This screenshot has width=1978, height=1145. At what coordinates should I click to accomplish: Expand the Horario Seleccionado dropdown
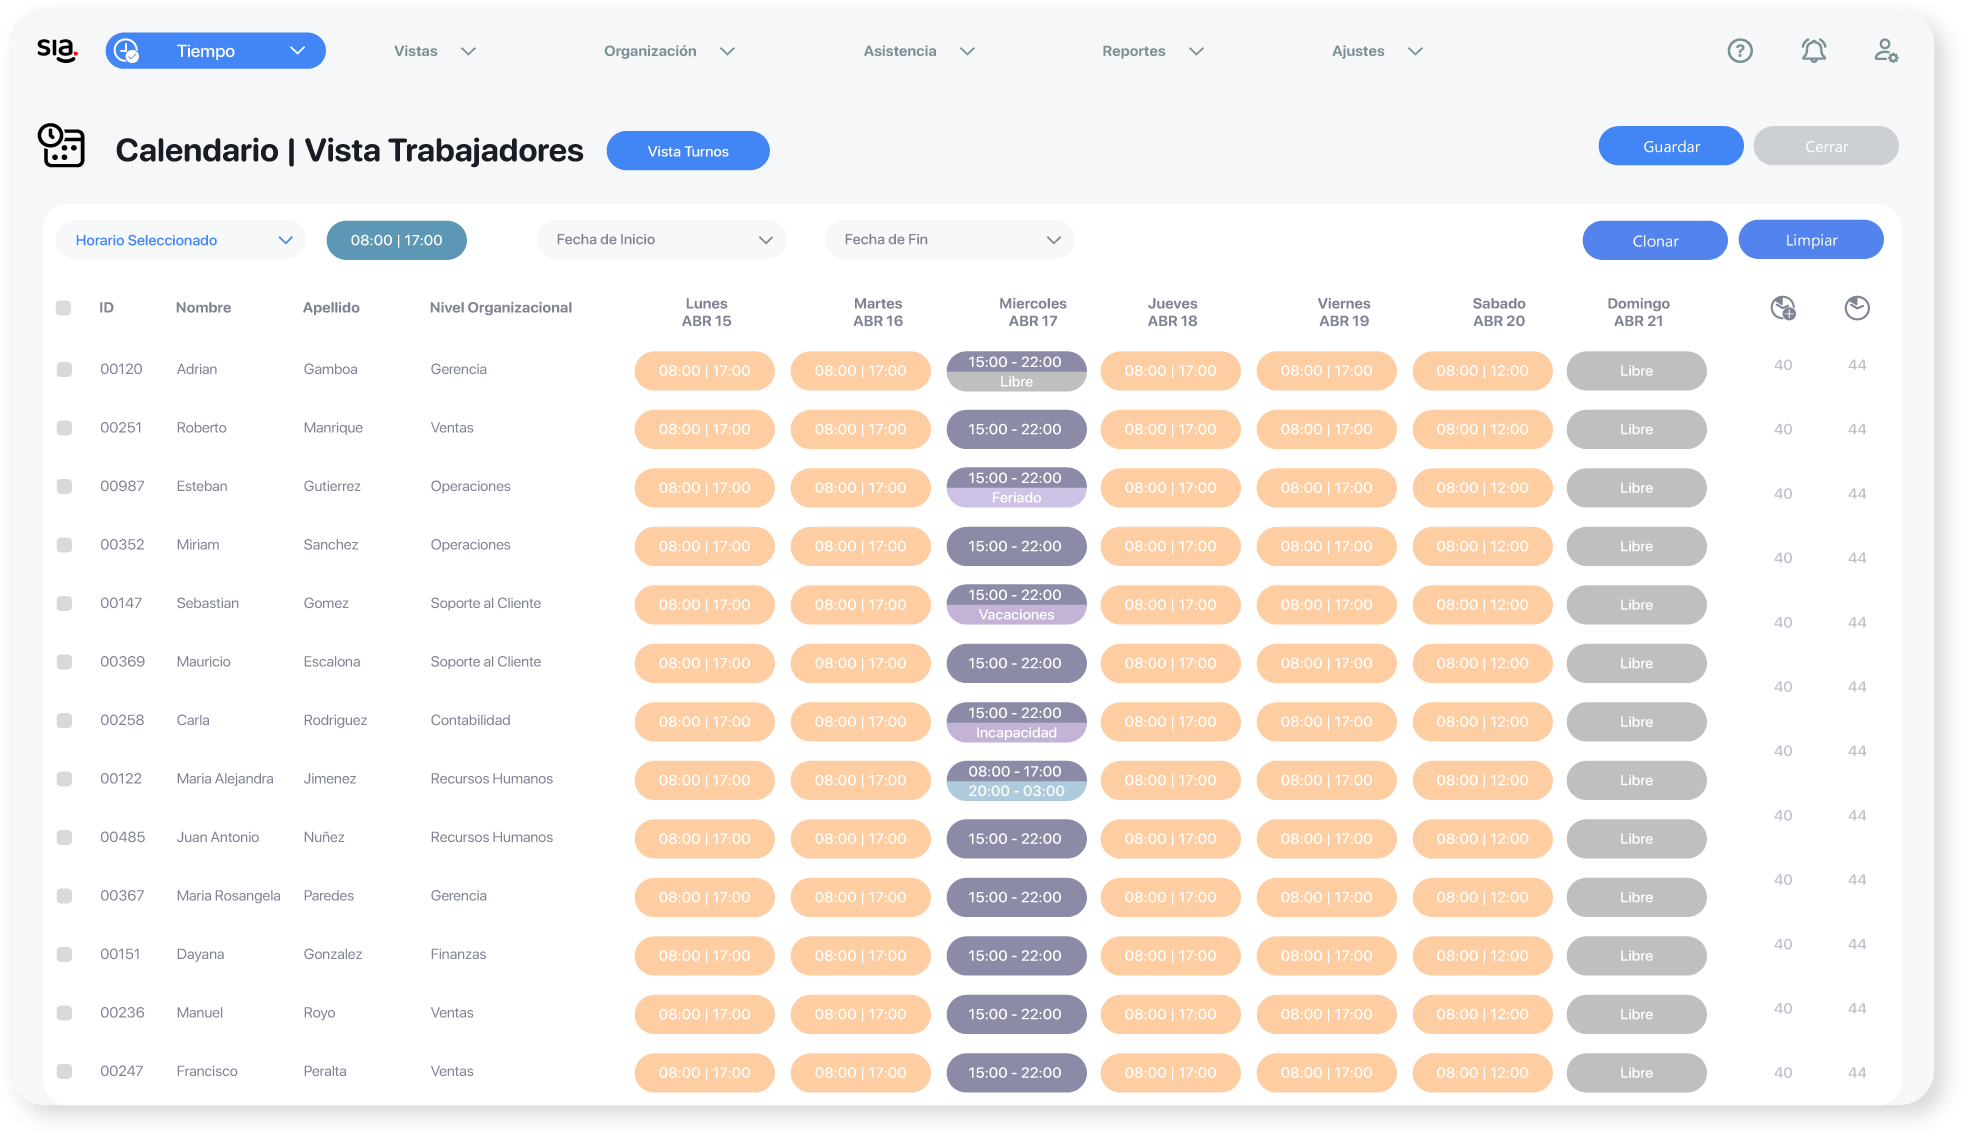(x=181, y=241)
